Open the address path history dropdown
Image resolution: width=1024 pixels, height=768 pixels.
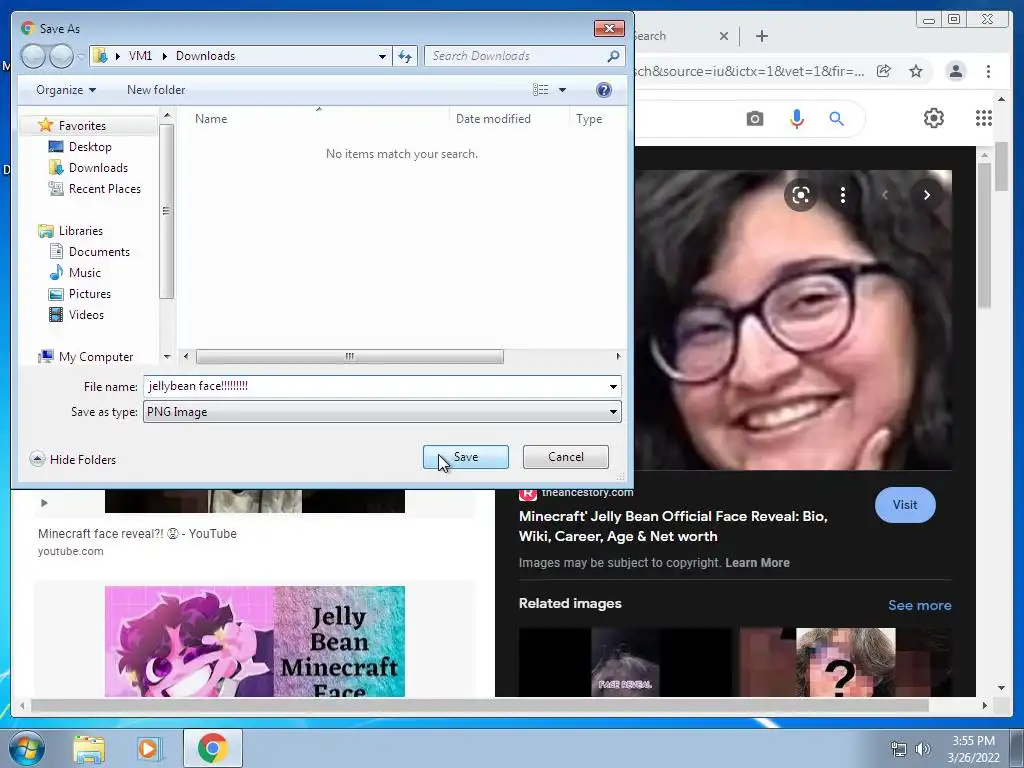(383, 56)
